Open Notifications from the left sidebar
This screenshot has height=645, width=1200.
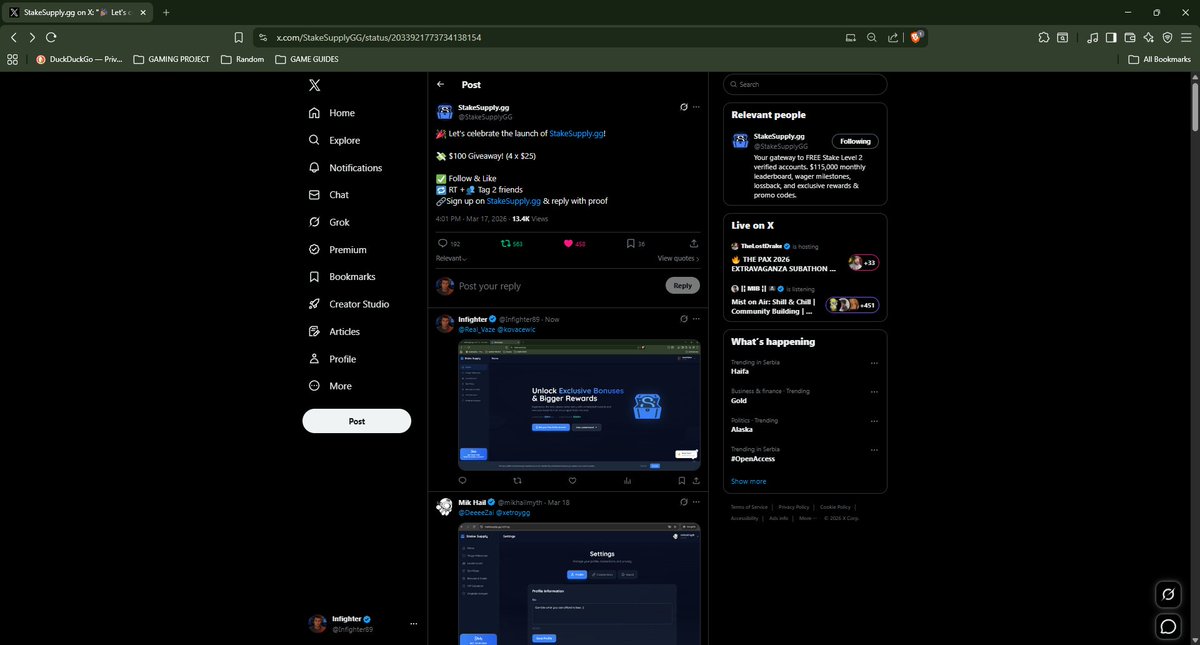315,167
